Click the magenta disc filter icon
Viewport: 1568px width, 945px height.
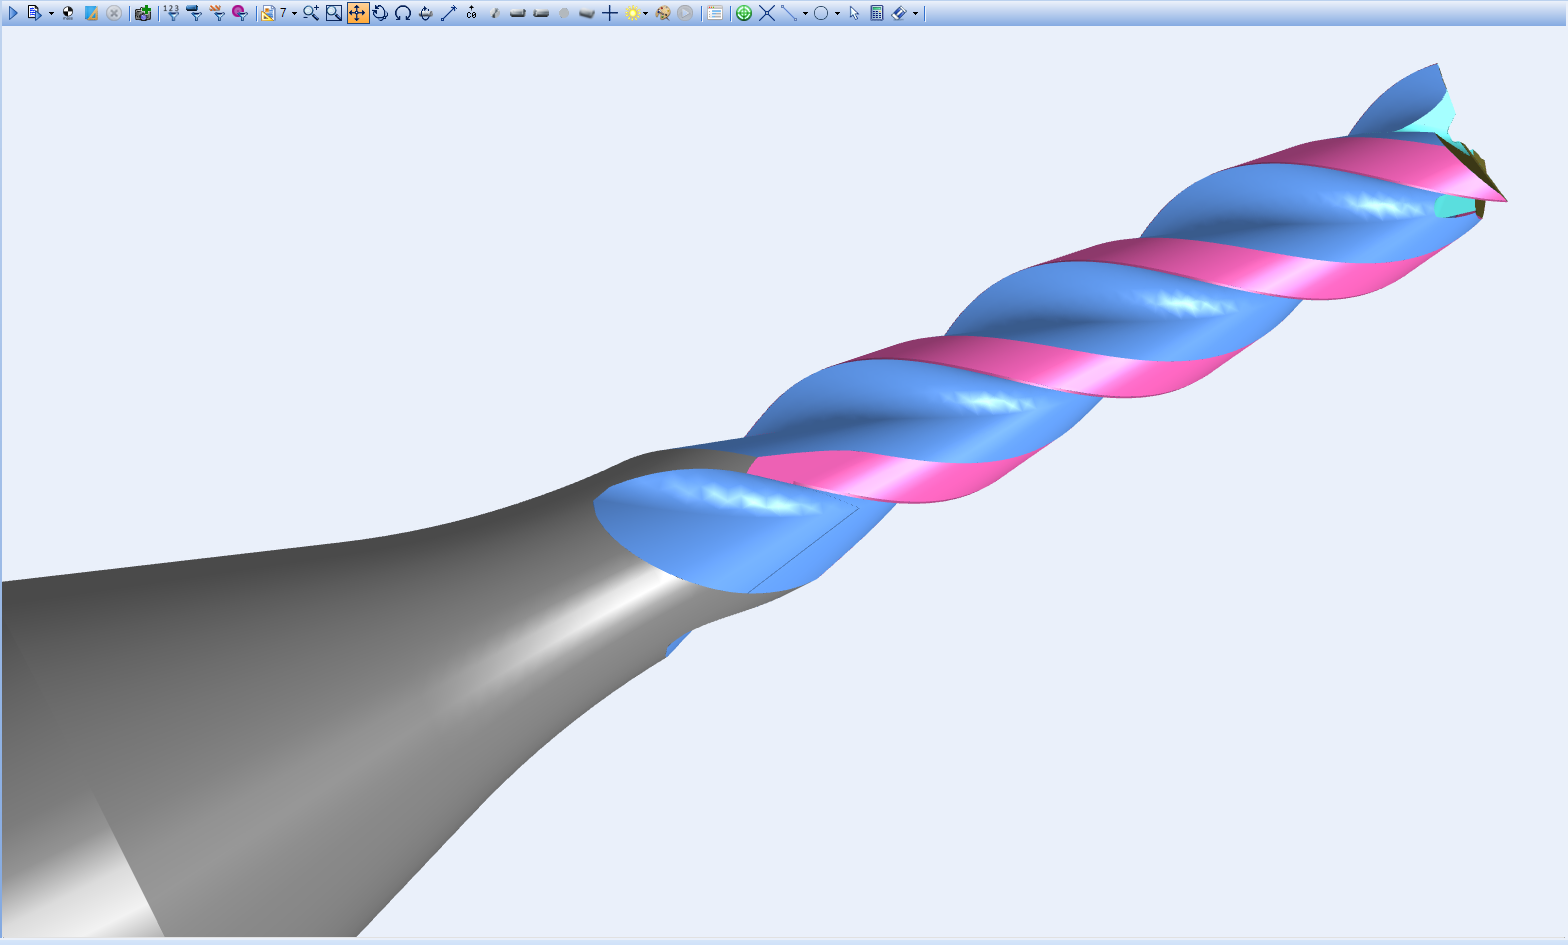pos(239,13)
